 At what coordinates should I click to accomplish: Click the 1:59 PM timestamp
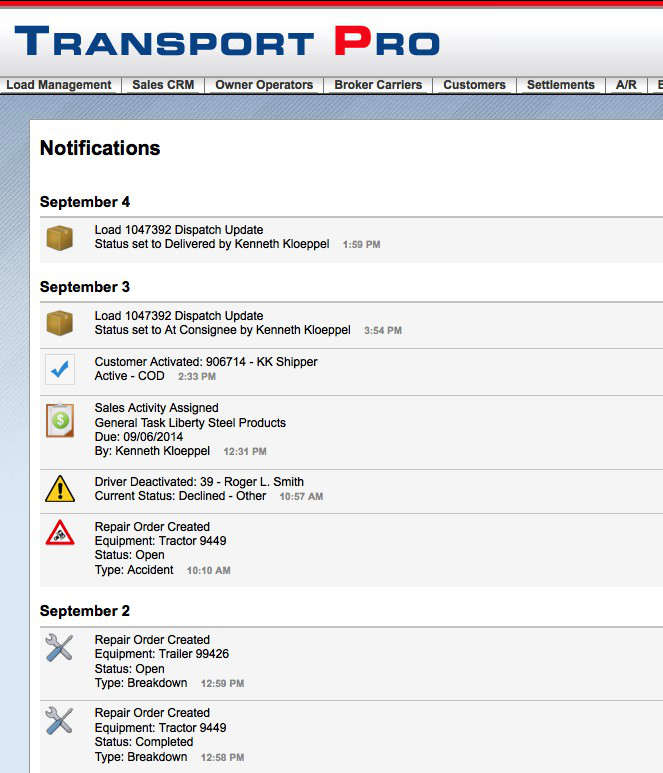[x=361, y=245]
